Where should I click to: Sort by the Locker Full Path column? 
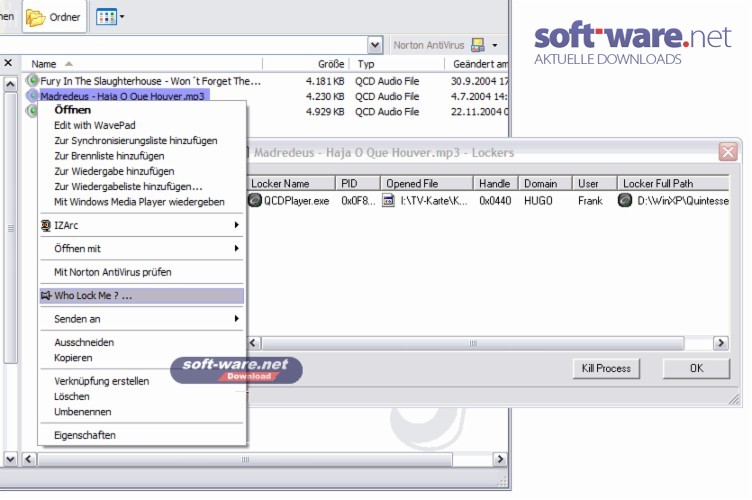point(673,184)
